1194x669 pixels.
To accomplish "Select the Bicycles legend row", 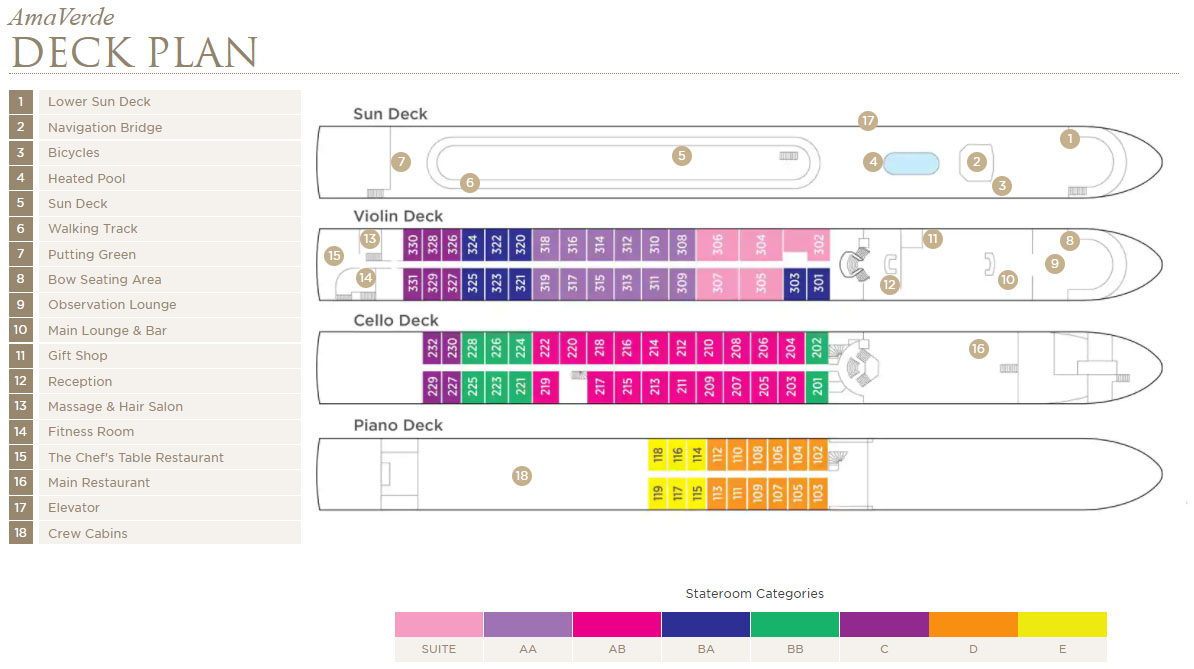I will coord(155,152).
